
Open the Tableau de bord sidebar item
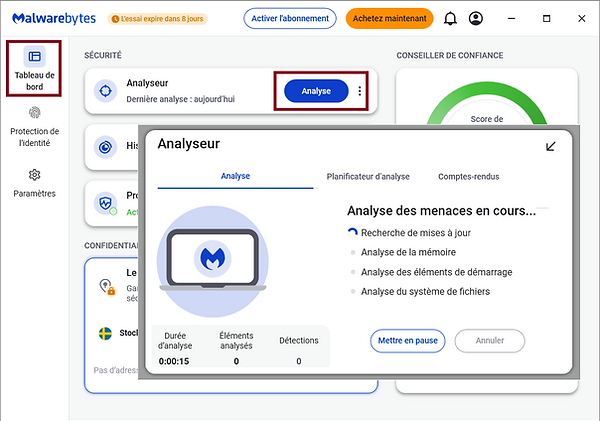click(34, 69)
